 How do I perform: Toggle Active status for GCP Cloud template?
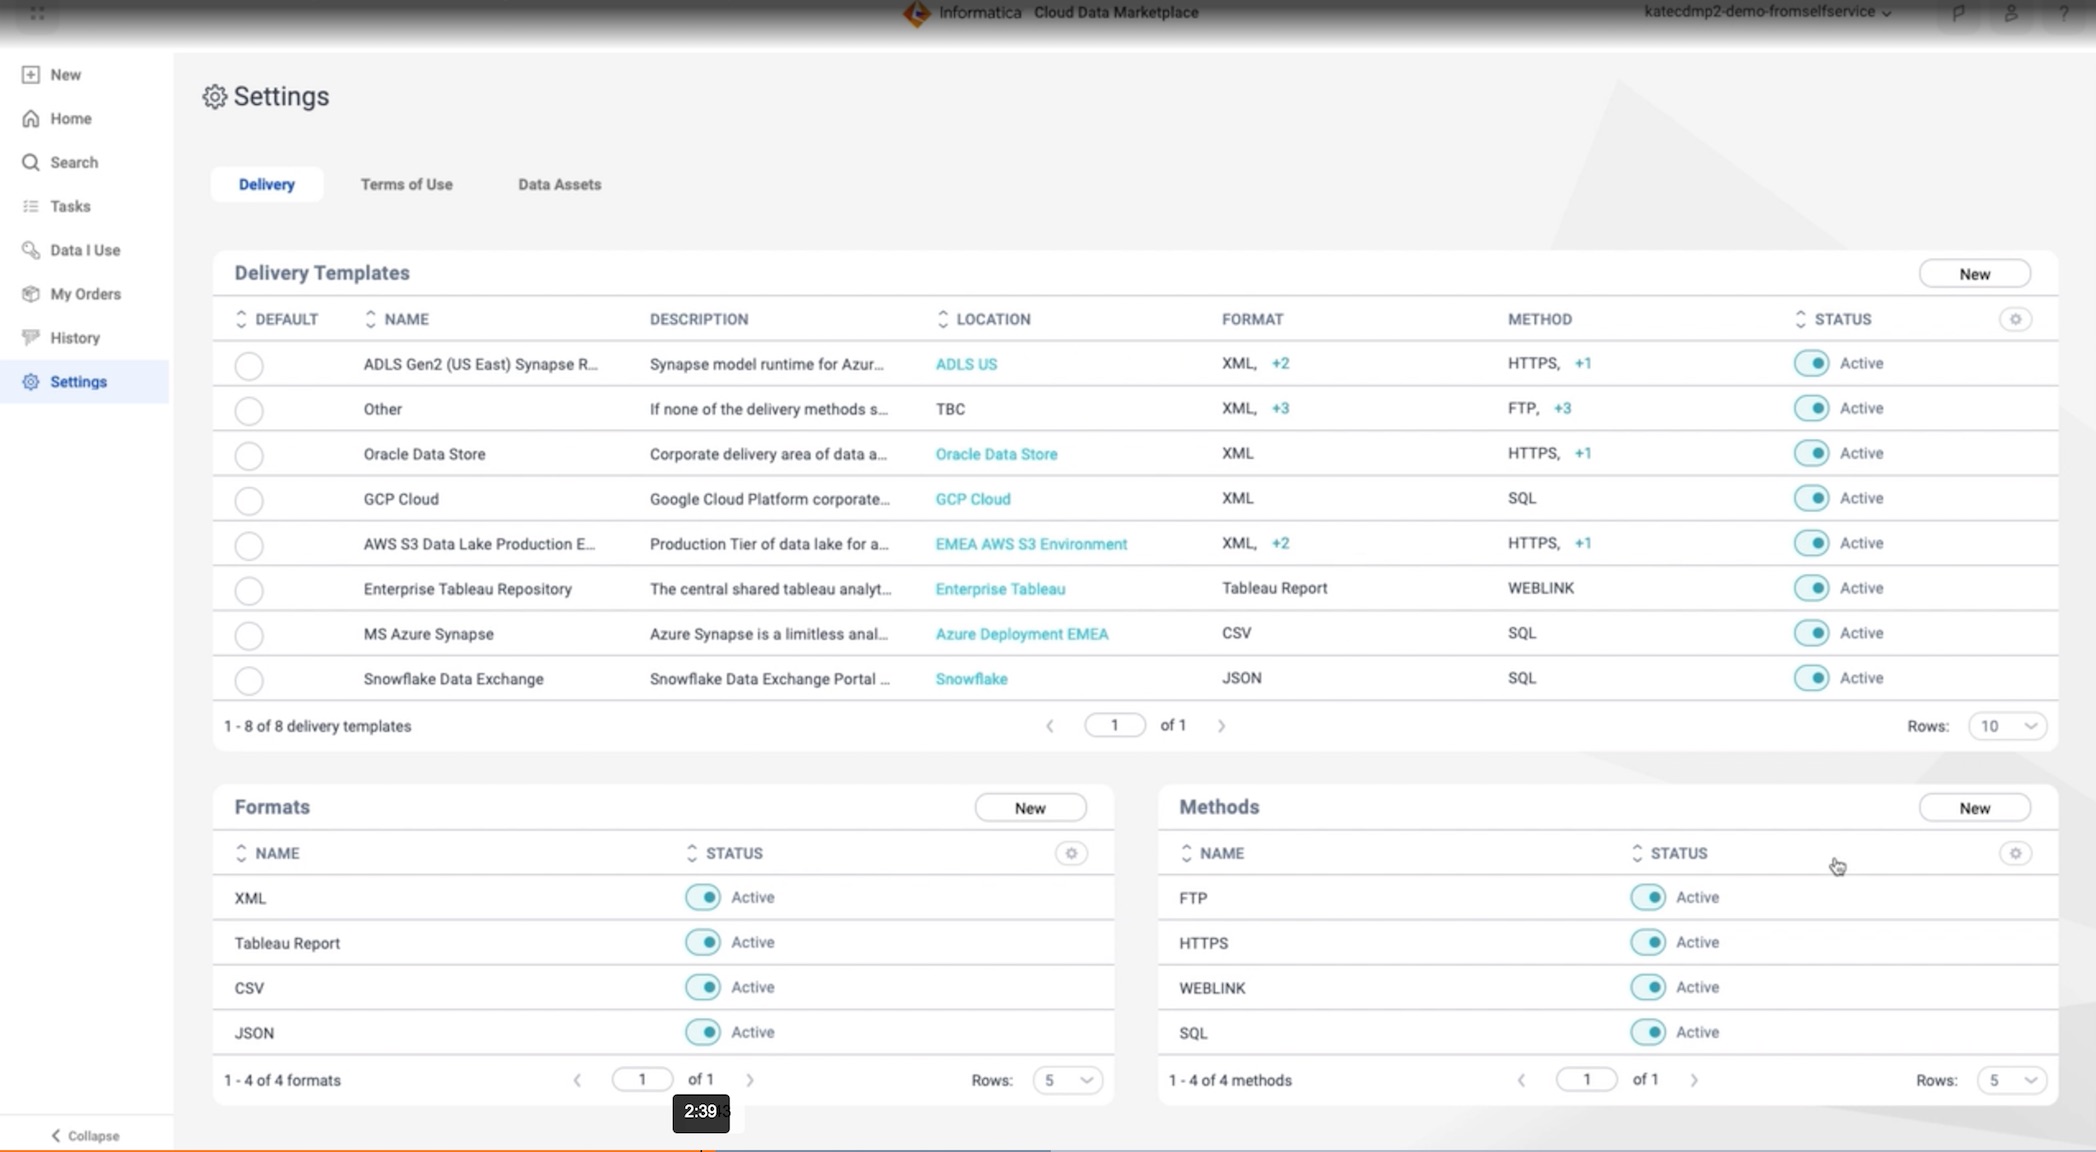pos(1811,499)
